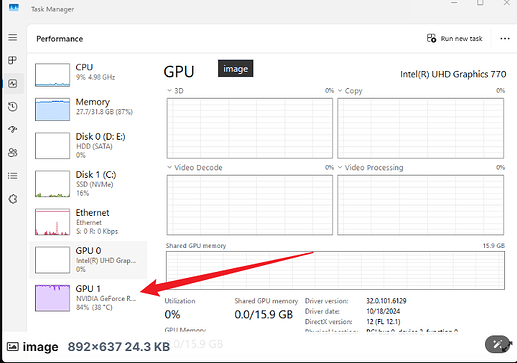Click the CPU usage mini graph
Viewport: 517px width, 363px height.
tap(52, 75)
